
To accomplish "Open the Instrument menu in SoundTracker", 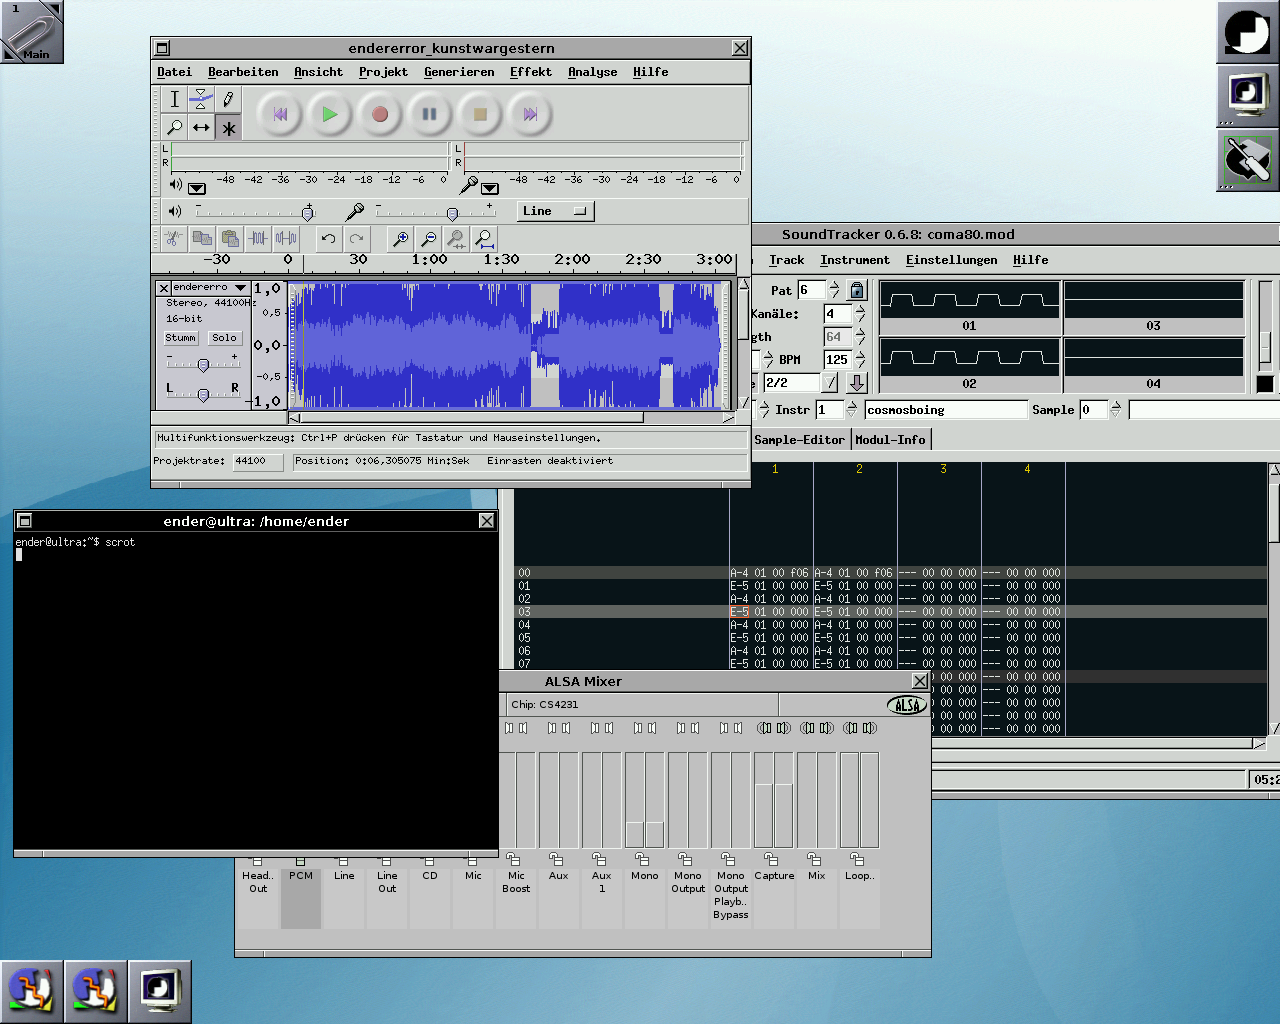I will tap(854, 260).
